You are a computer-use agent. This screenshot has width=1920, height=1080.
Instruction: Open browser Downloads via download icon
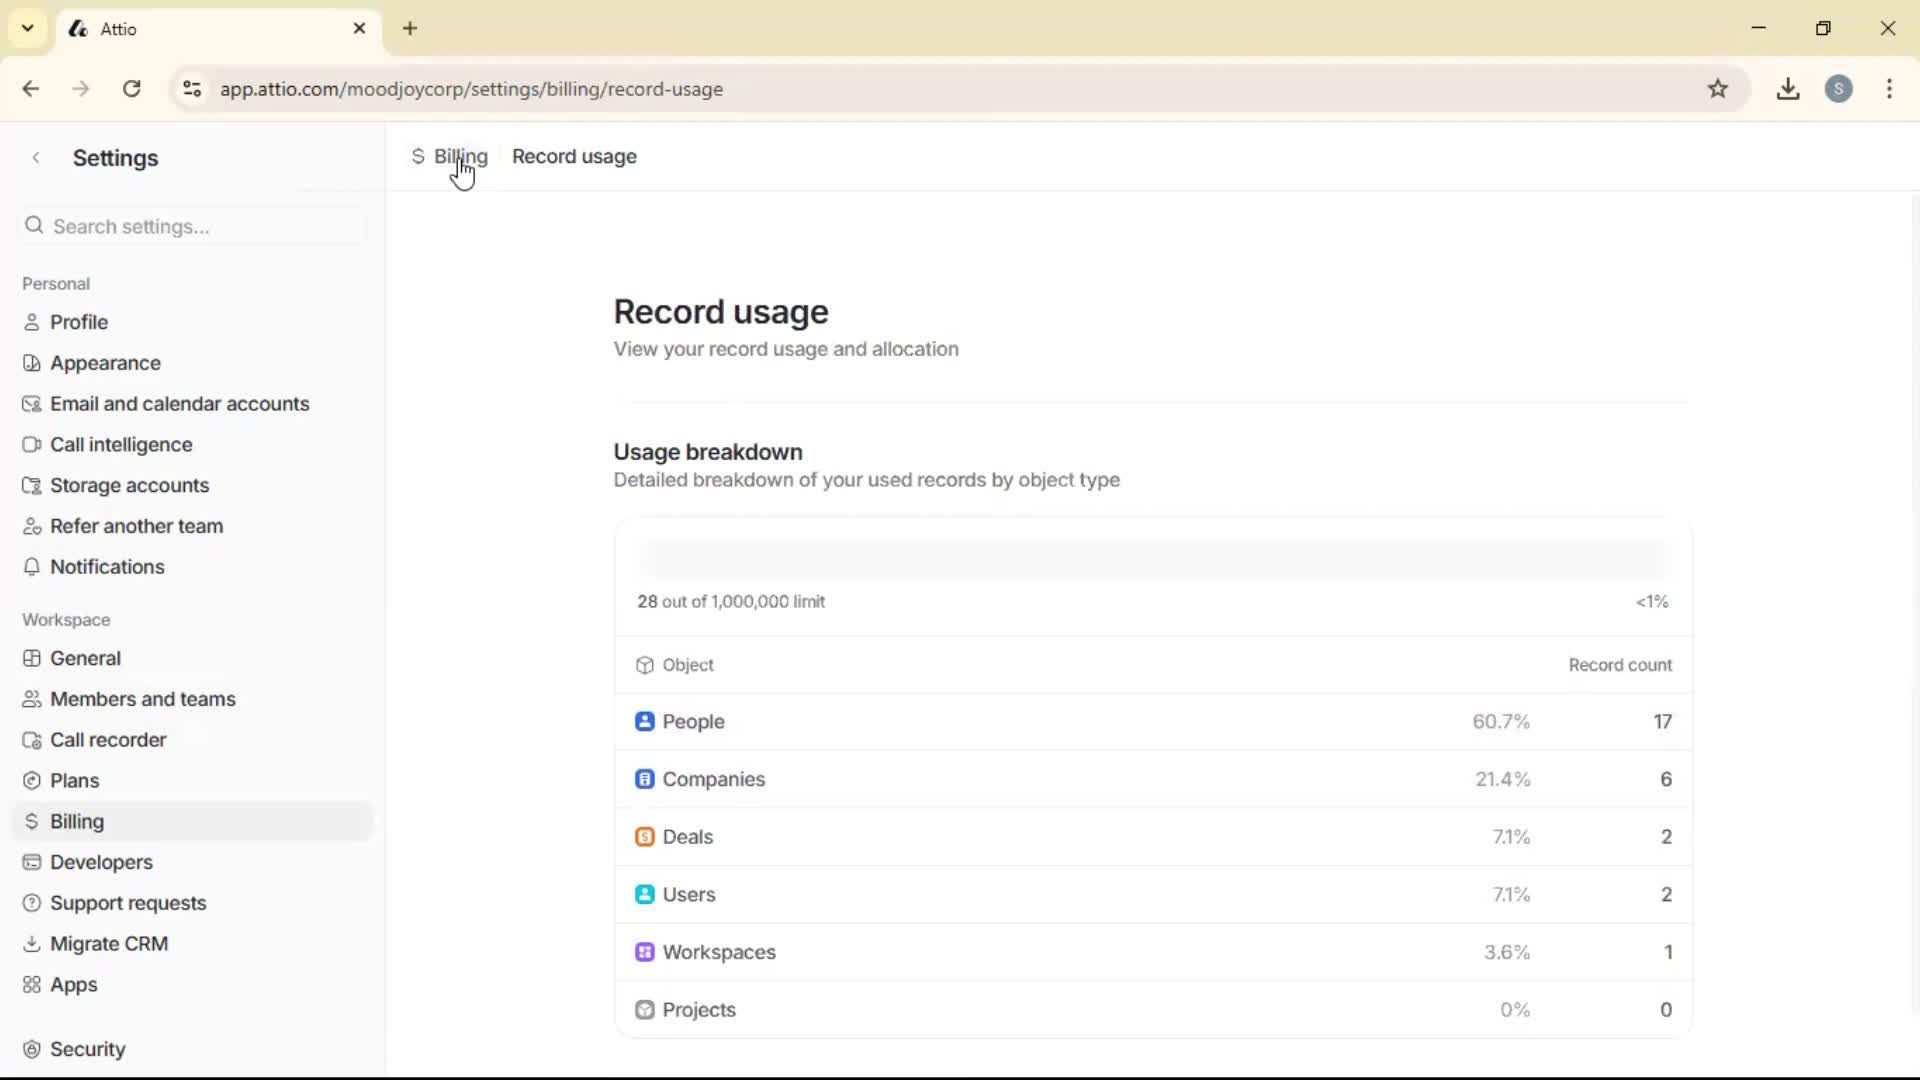1788,89
